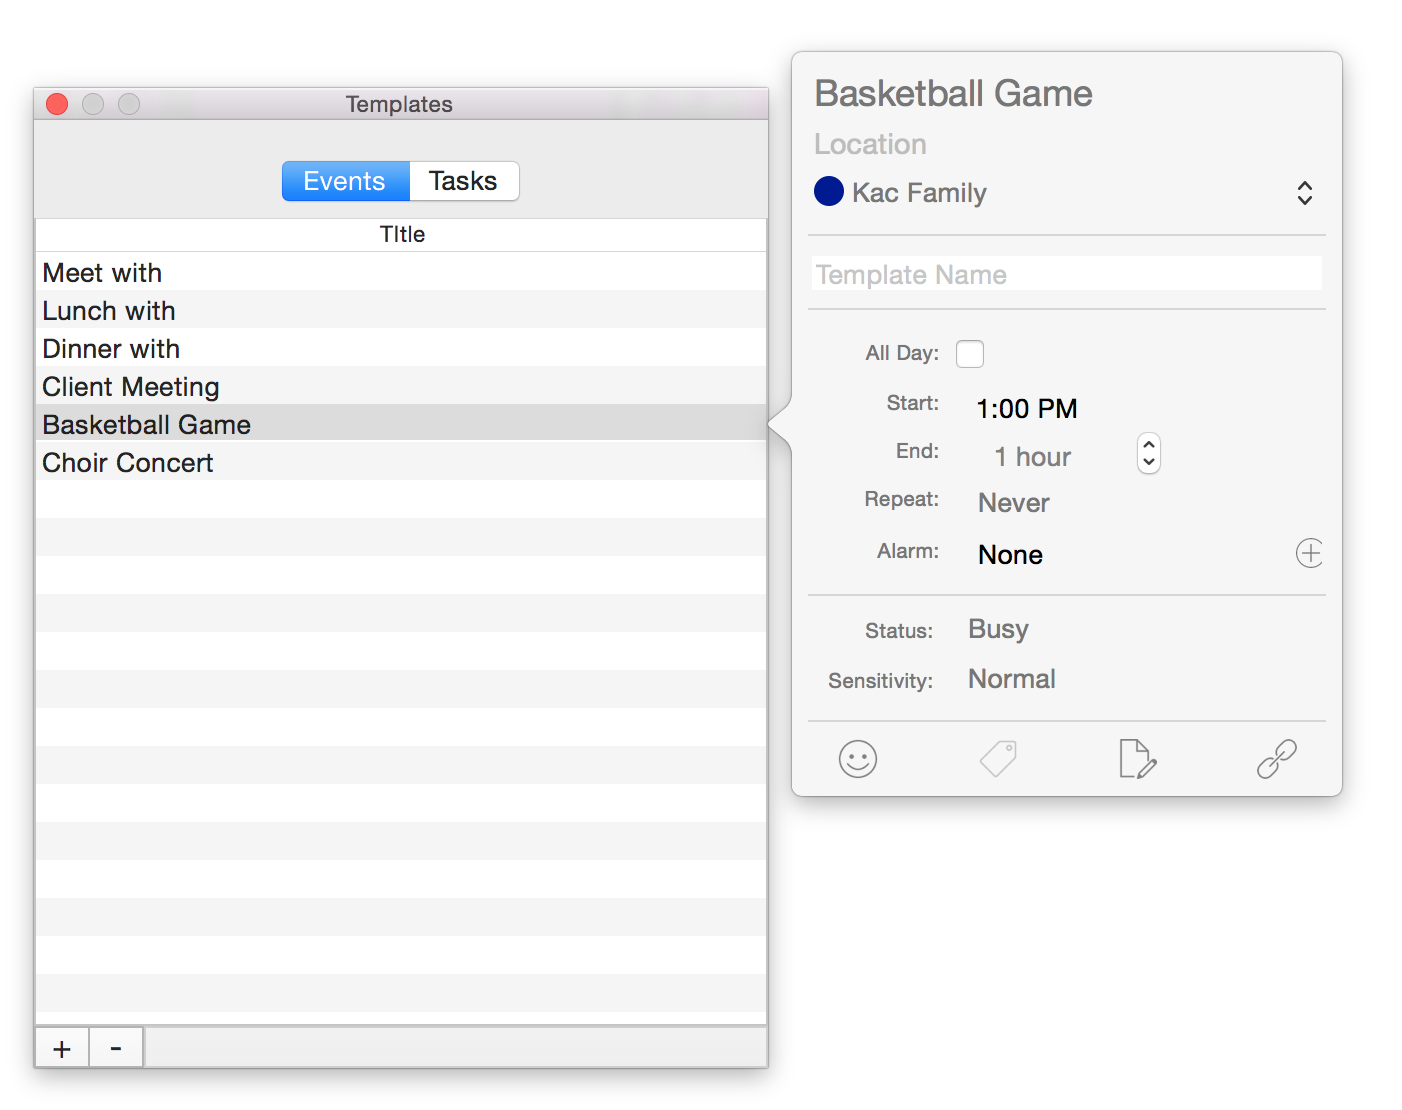Change the Normal sensitivity value
The image size is (1402, 1110).
(1011, 679)
